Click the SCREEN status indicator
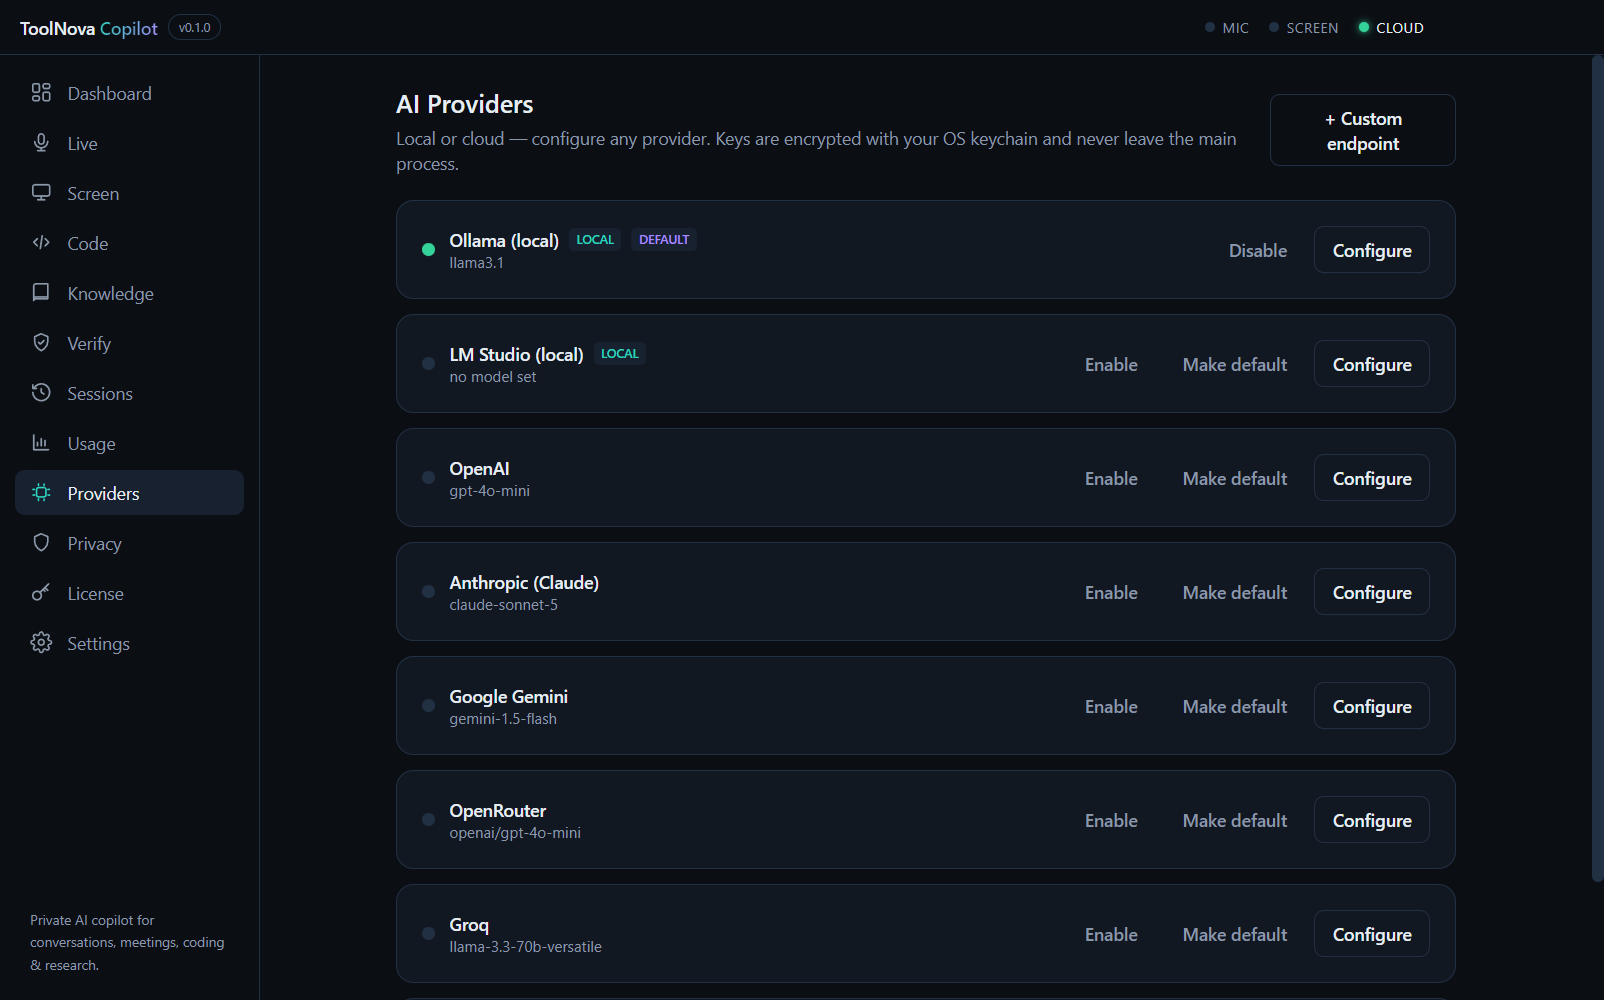 click(x=1303, y=28)
